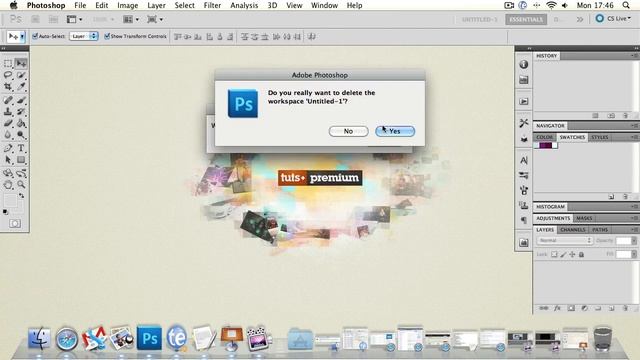
Task: Select the 3D Camera Orbit tool
Action: click(x=21, y=173)
